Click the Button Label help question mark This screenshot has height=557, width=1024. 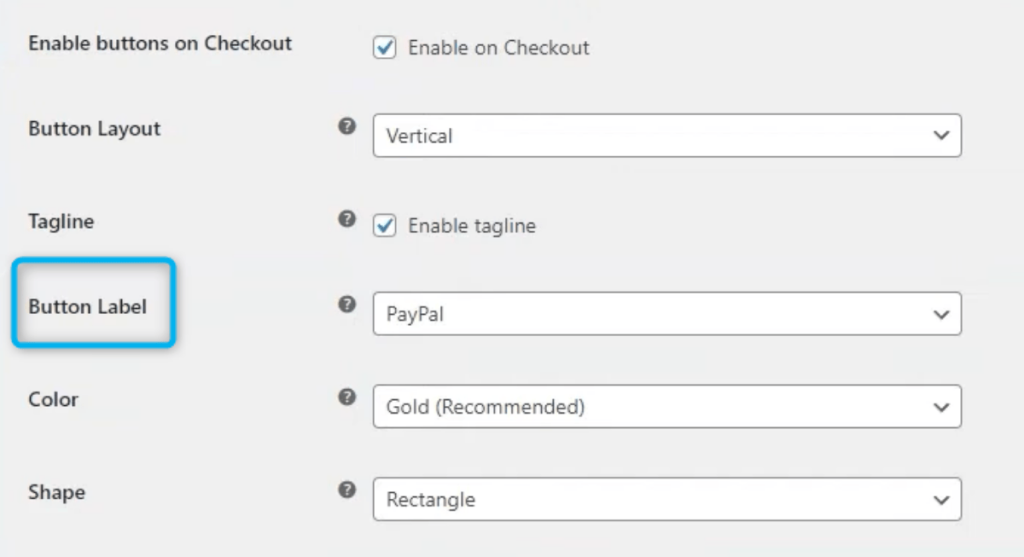click(x=347, y=305)
